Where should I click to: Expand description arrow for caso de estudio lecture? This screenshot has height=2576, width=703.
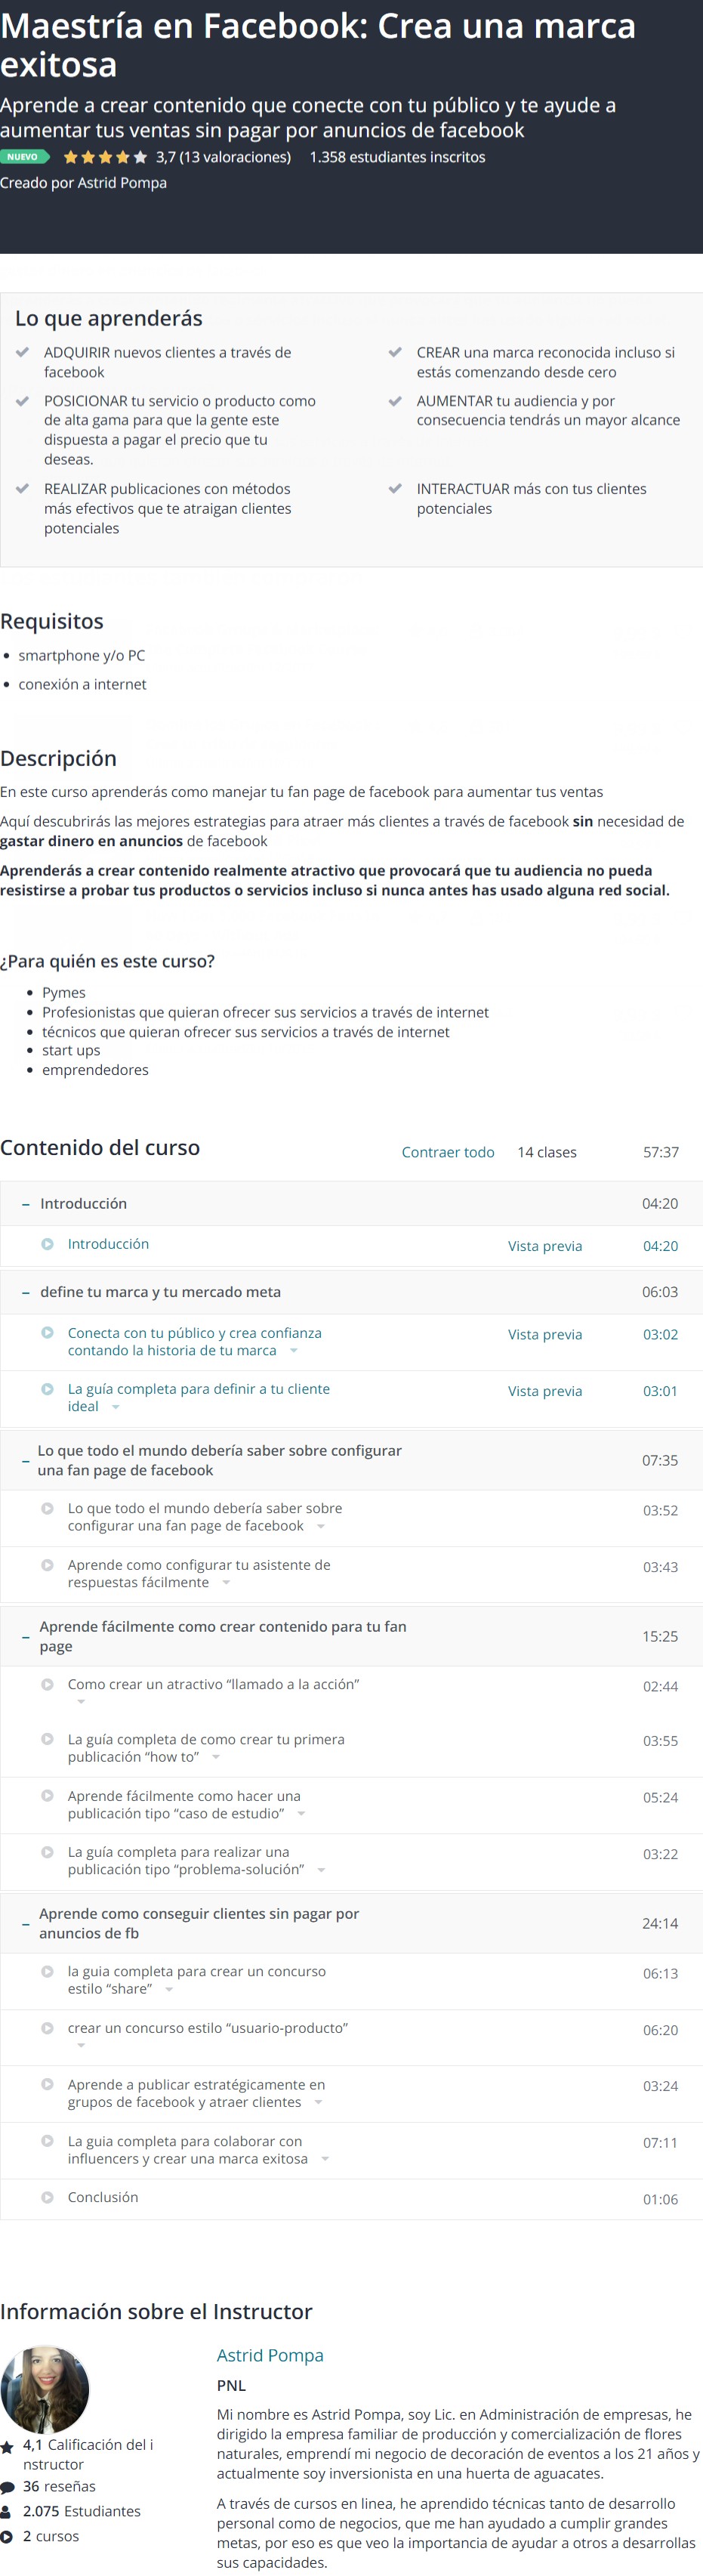point(301,1814)
